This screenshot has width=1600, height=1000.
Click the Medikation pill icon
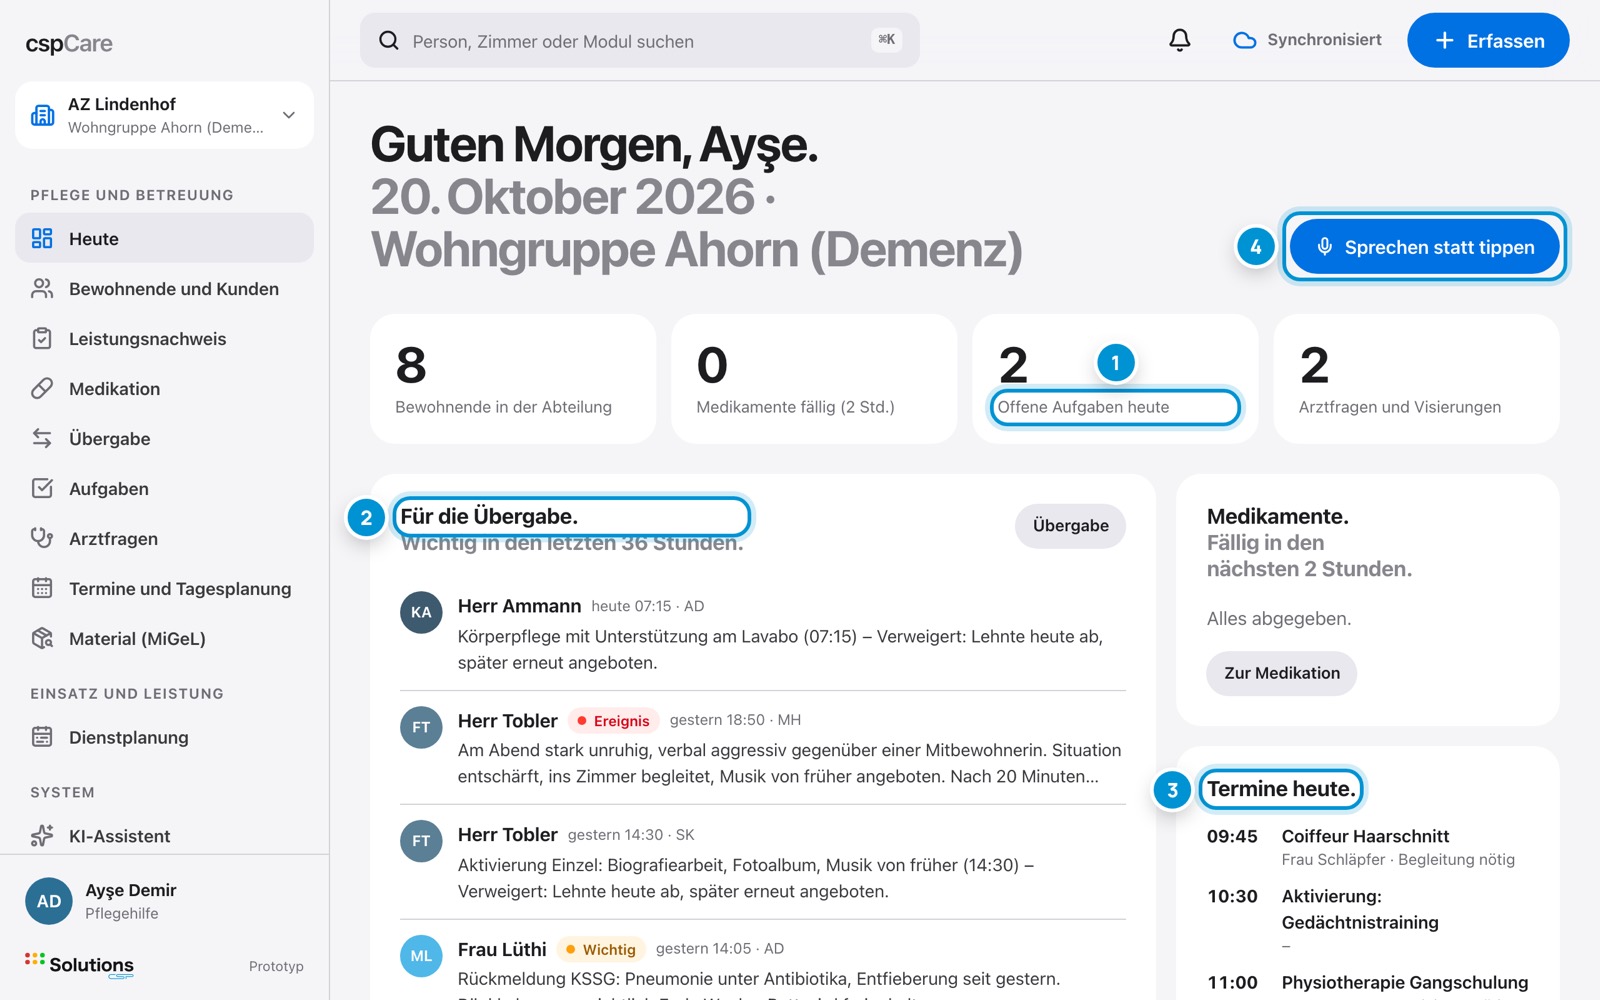click(42, 388)
